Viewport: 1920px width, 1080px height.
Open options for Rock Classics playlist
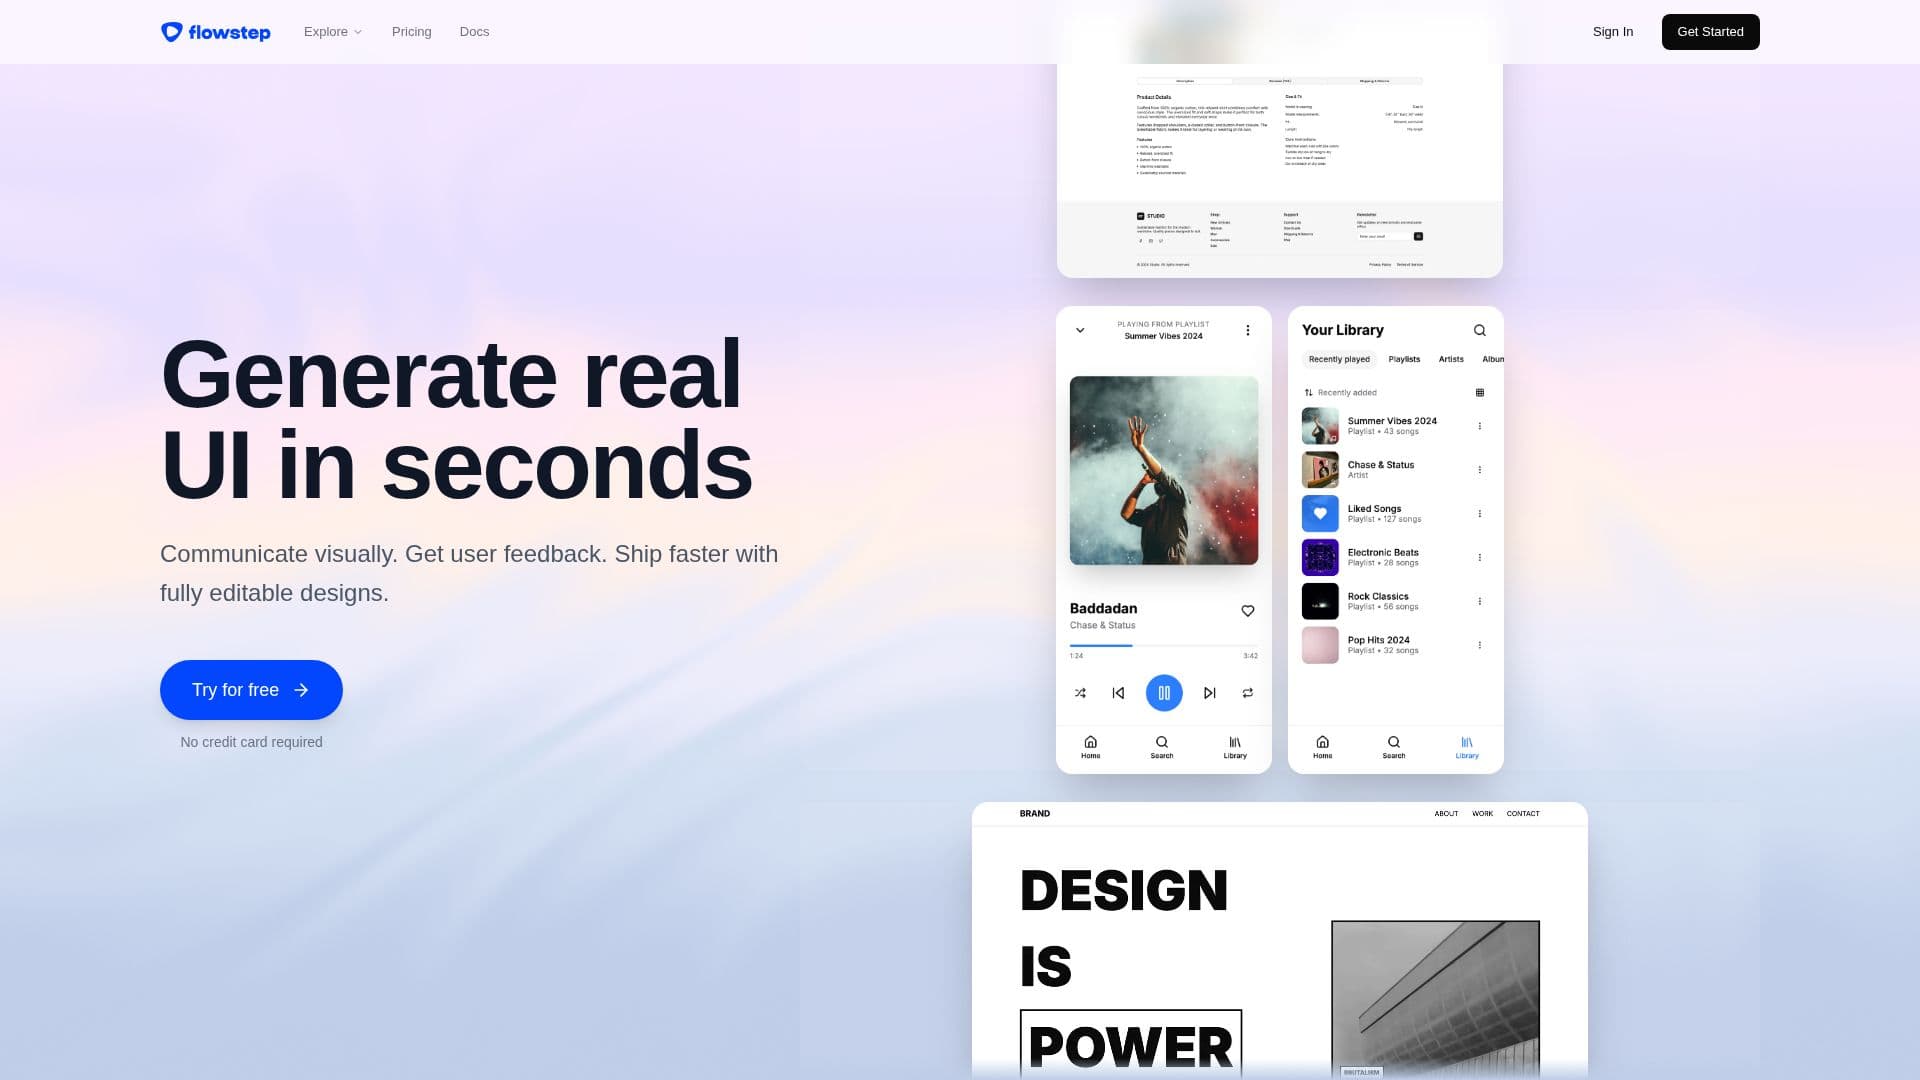point(1480,601)
